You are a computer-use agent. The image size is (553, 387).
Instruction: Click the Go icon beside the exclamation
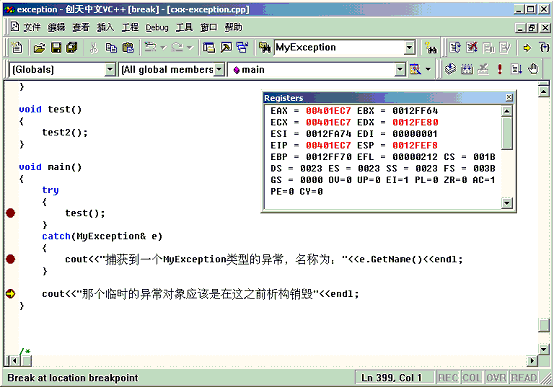coord(516,69)
